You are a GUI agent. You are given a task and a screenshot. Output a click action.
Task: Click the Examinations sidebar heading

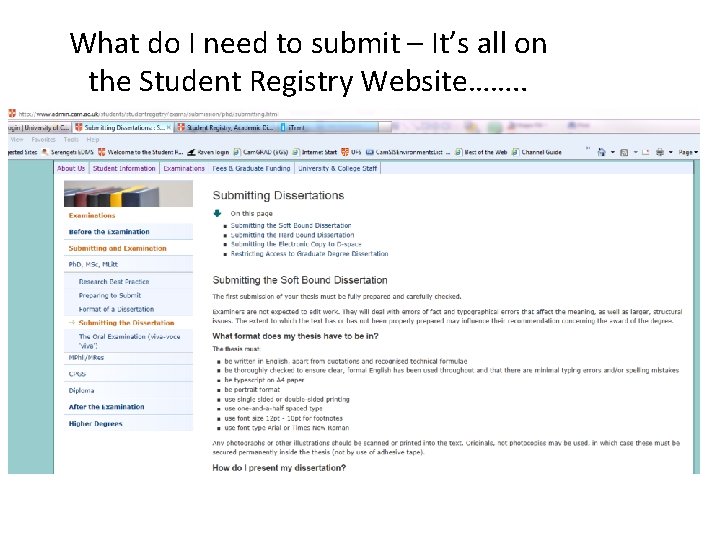click(x=92, y=215)
